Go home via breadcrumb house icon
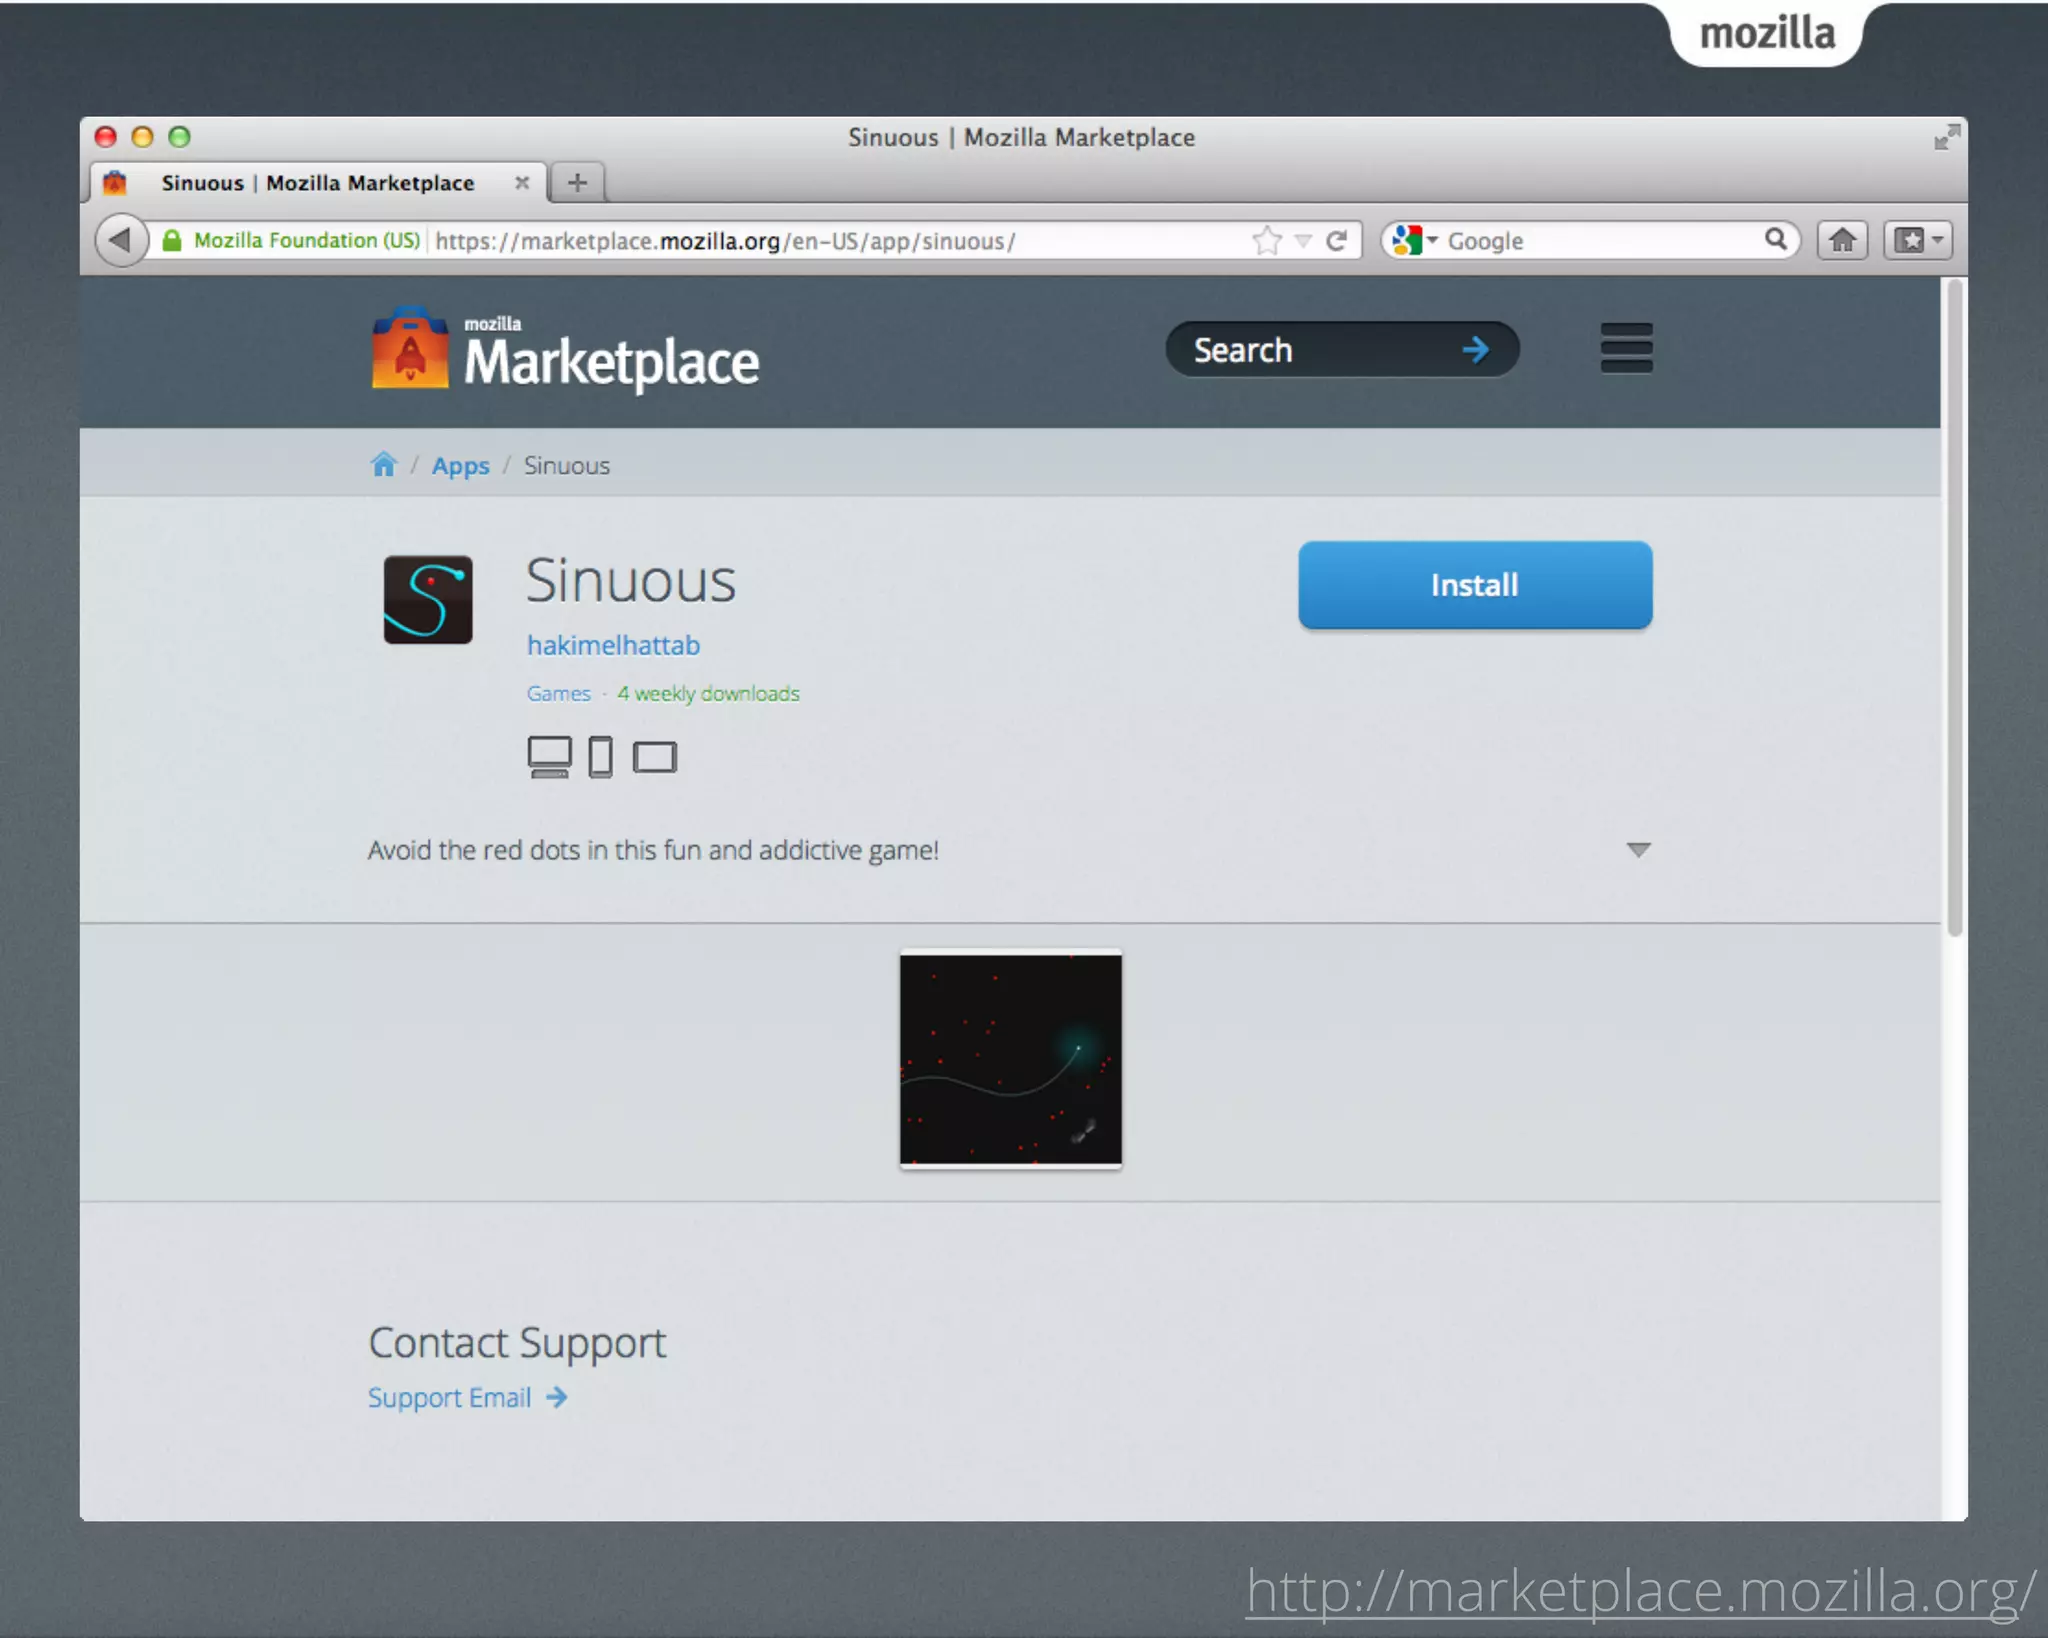The image size is (2048, 1638). (x=384, y=465)
